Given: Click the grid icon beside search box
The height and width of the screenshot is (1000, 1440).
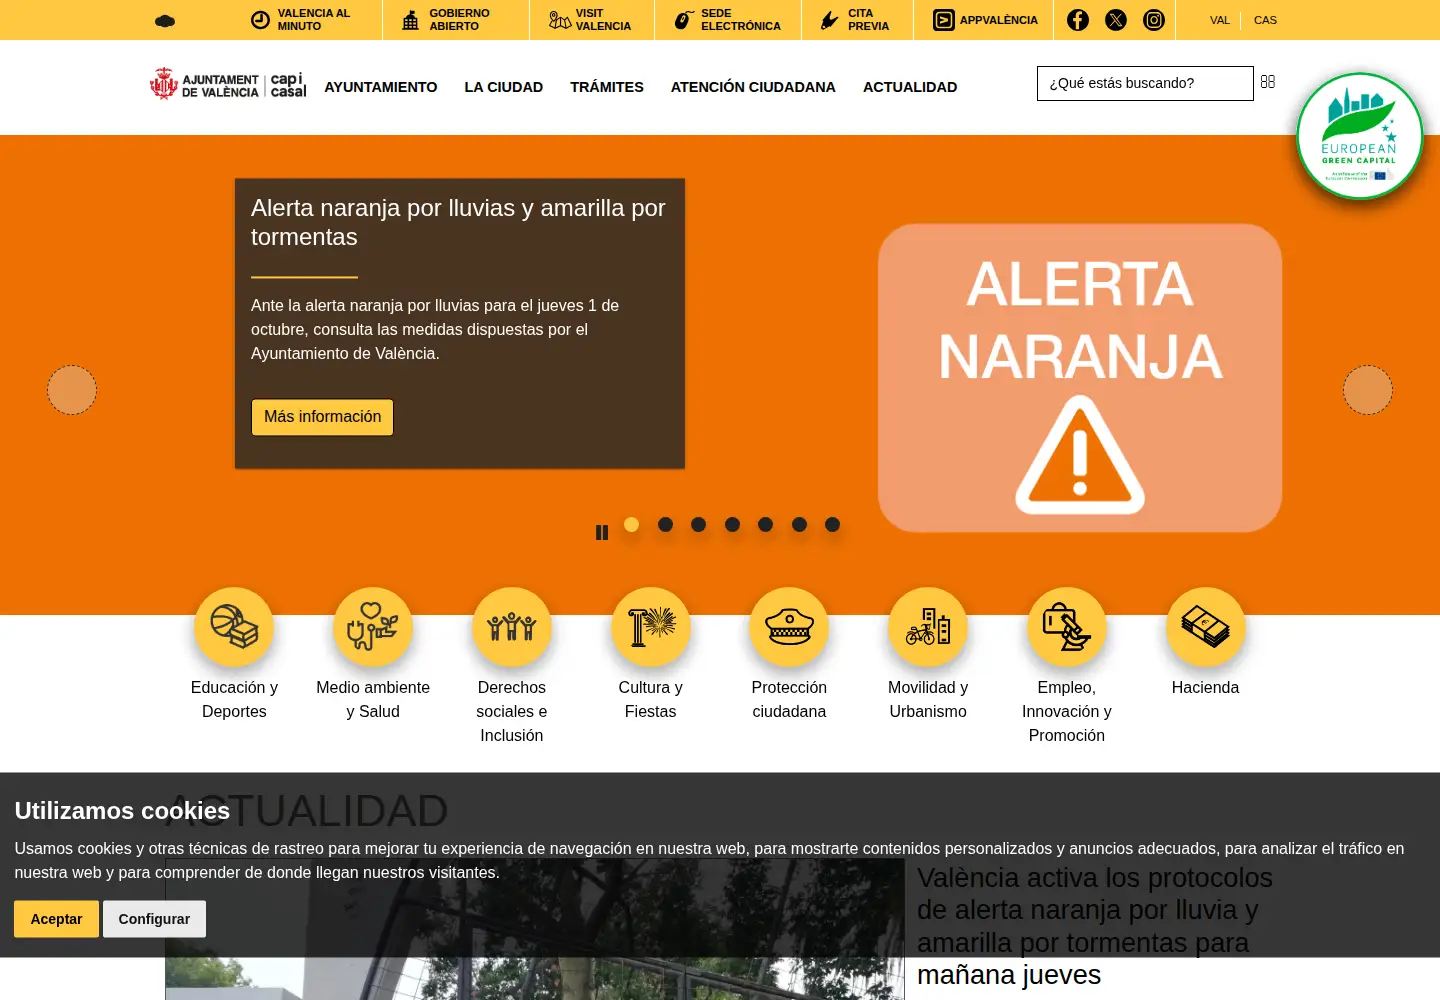Looking at the screenshot, I should 1268,82.
